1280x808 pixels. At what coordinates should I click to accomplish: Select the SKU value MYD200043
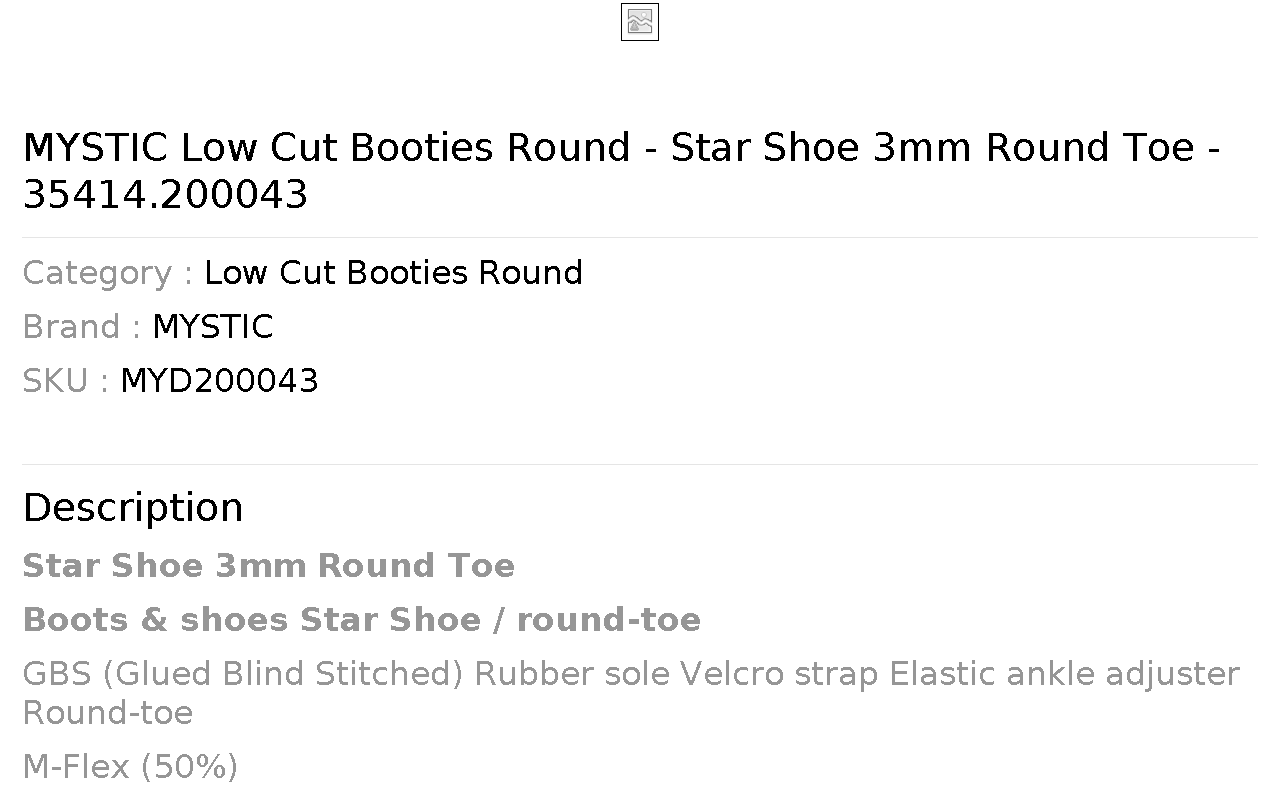point(219,381)
